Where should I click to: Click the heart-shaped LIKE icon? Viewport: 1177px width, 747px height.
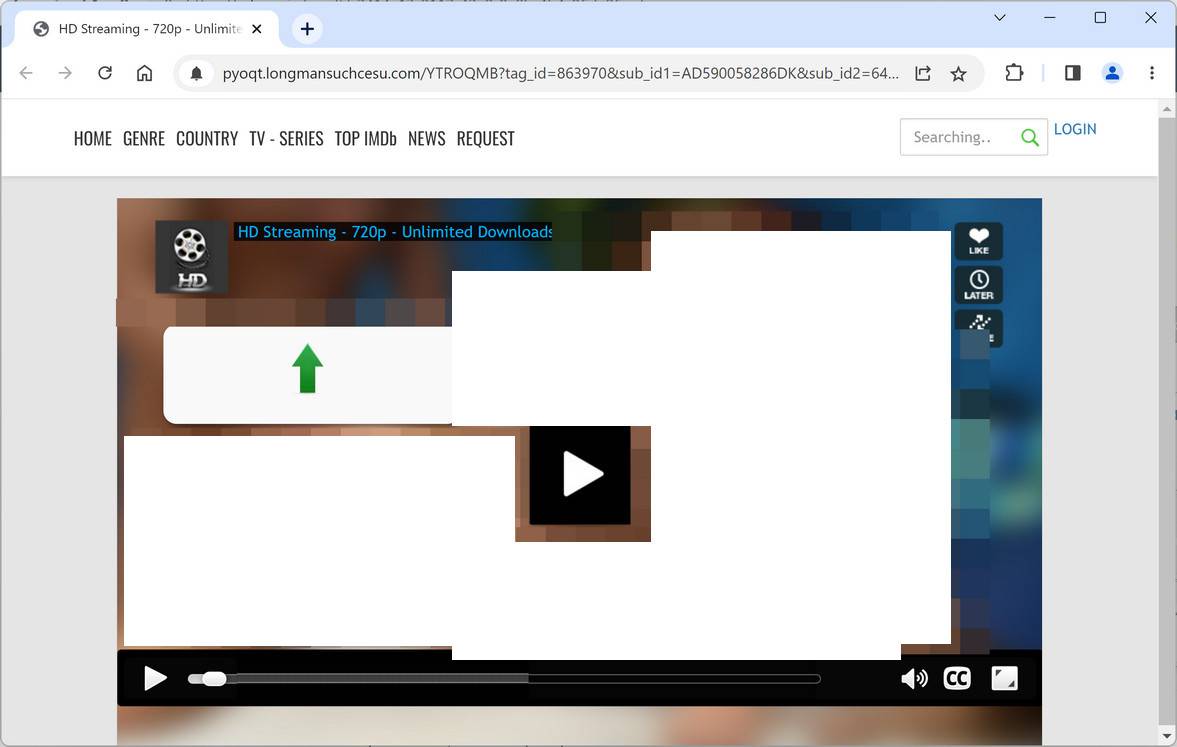pos(978,240)
